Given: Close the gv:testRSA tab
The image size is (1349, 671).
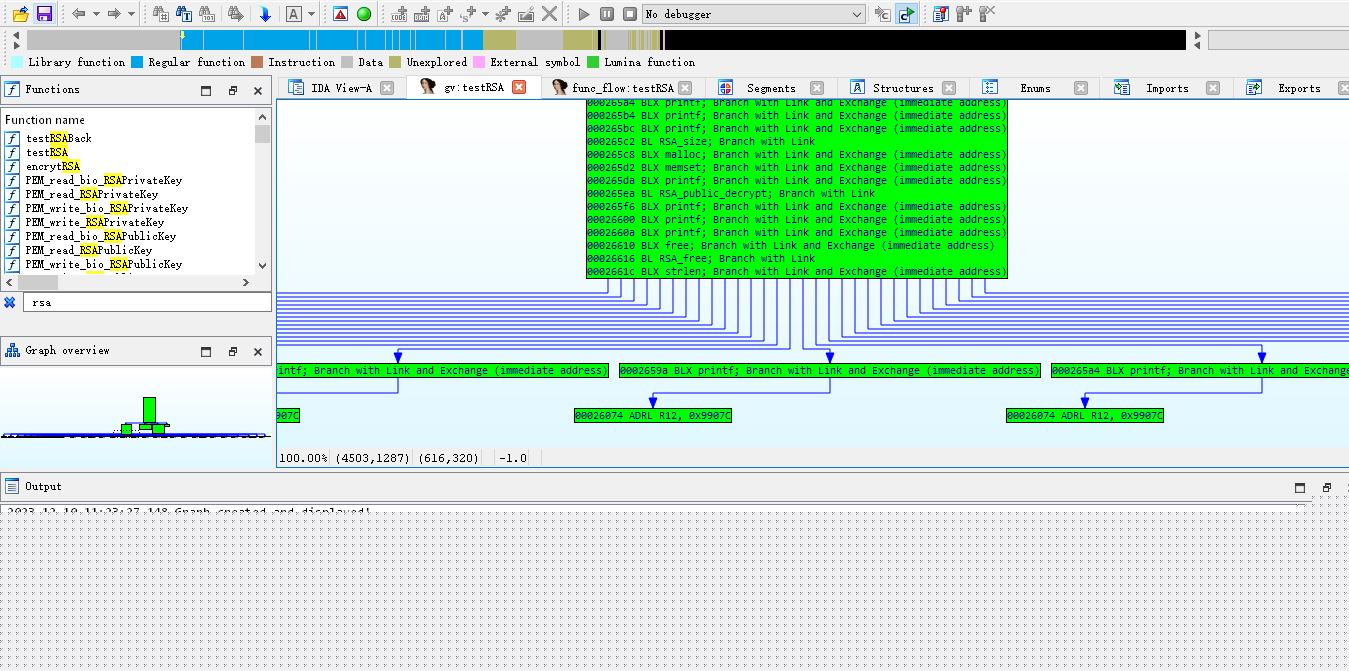Looking at the screenshot, I should tap(519, 88).
